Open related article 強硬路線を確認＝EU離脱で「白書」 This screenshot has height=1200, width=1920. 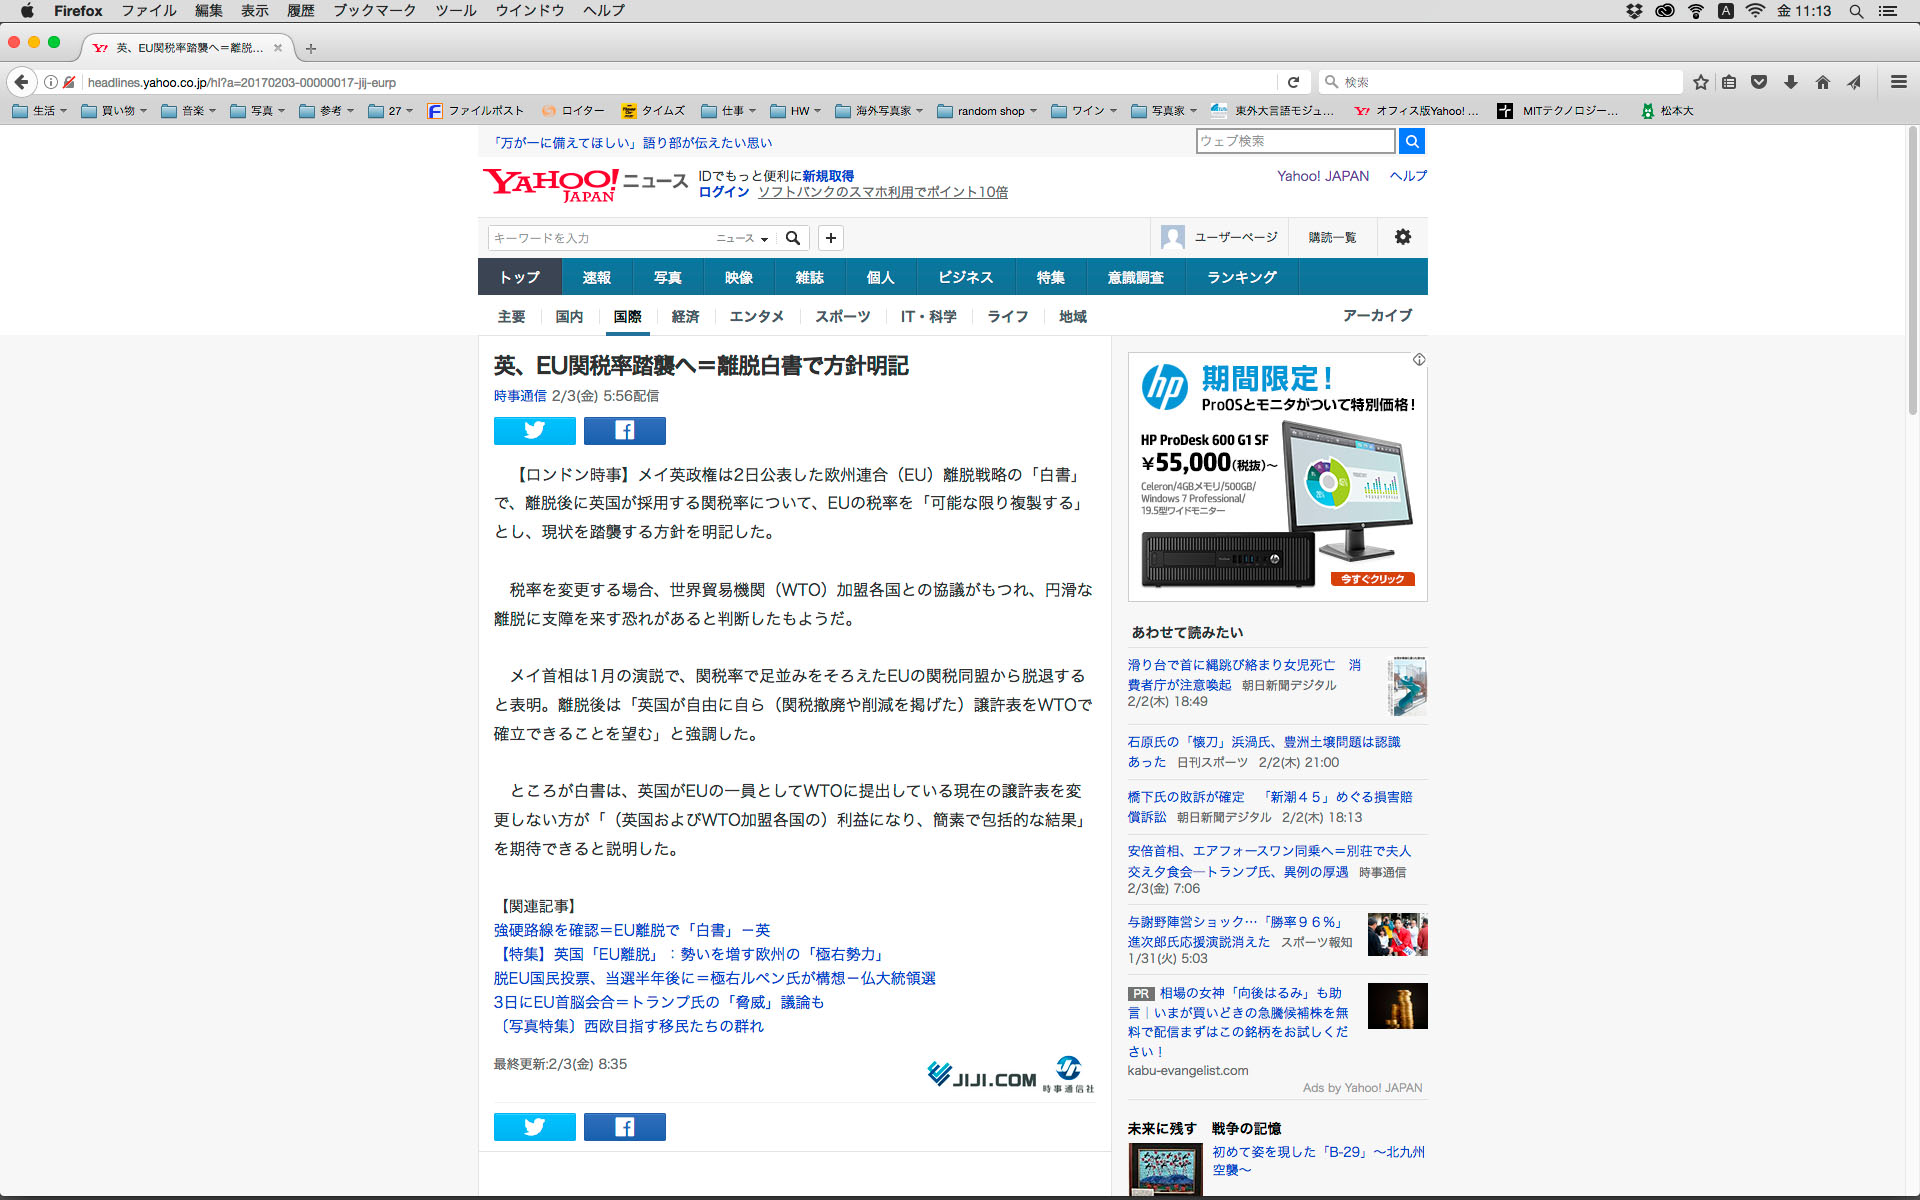pos(631,930)
